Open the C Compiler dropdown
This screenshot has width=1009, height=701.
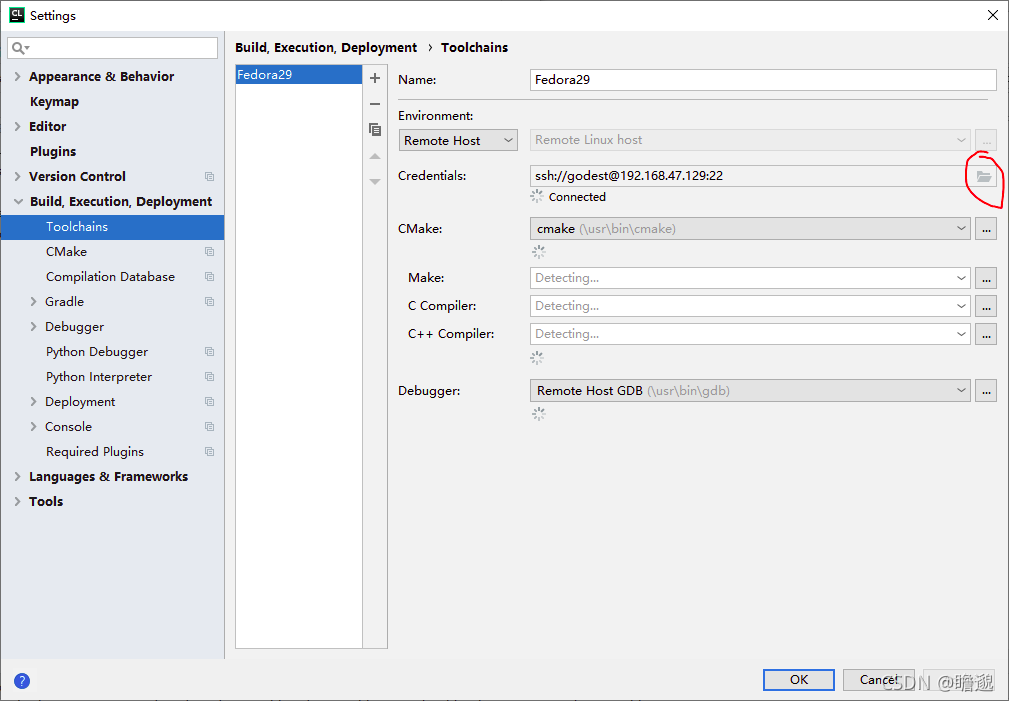point(750,306)
